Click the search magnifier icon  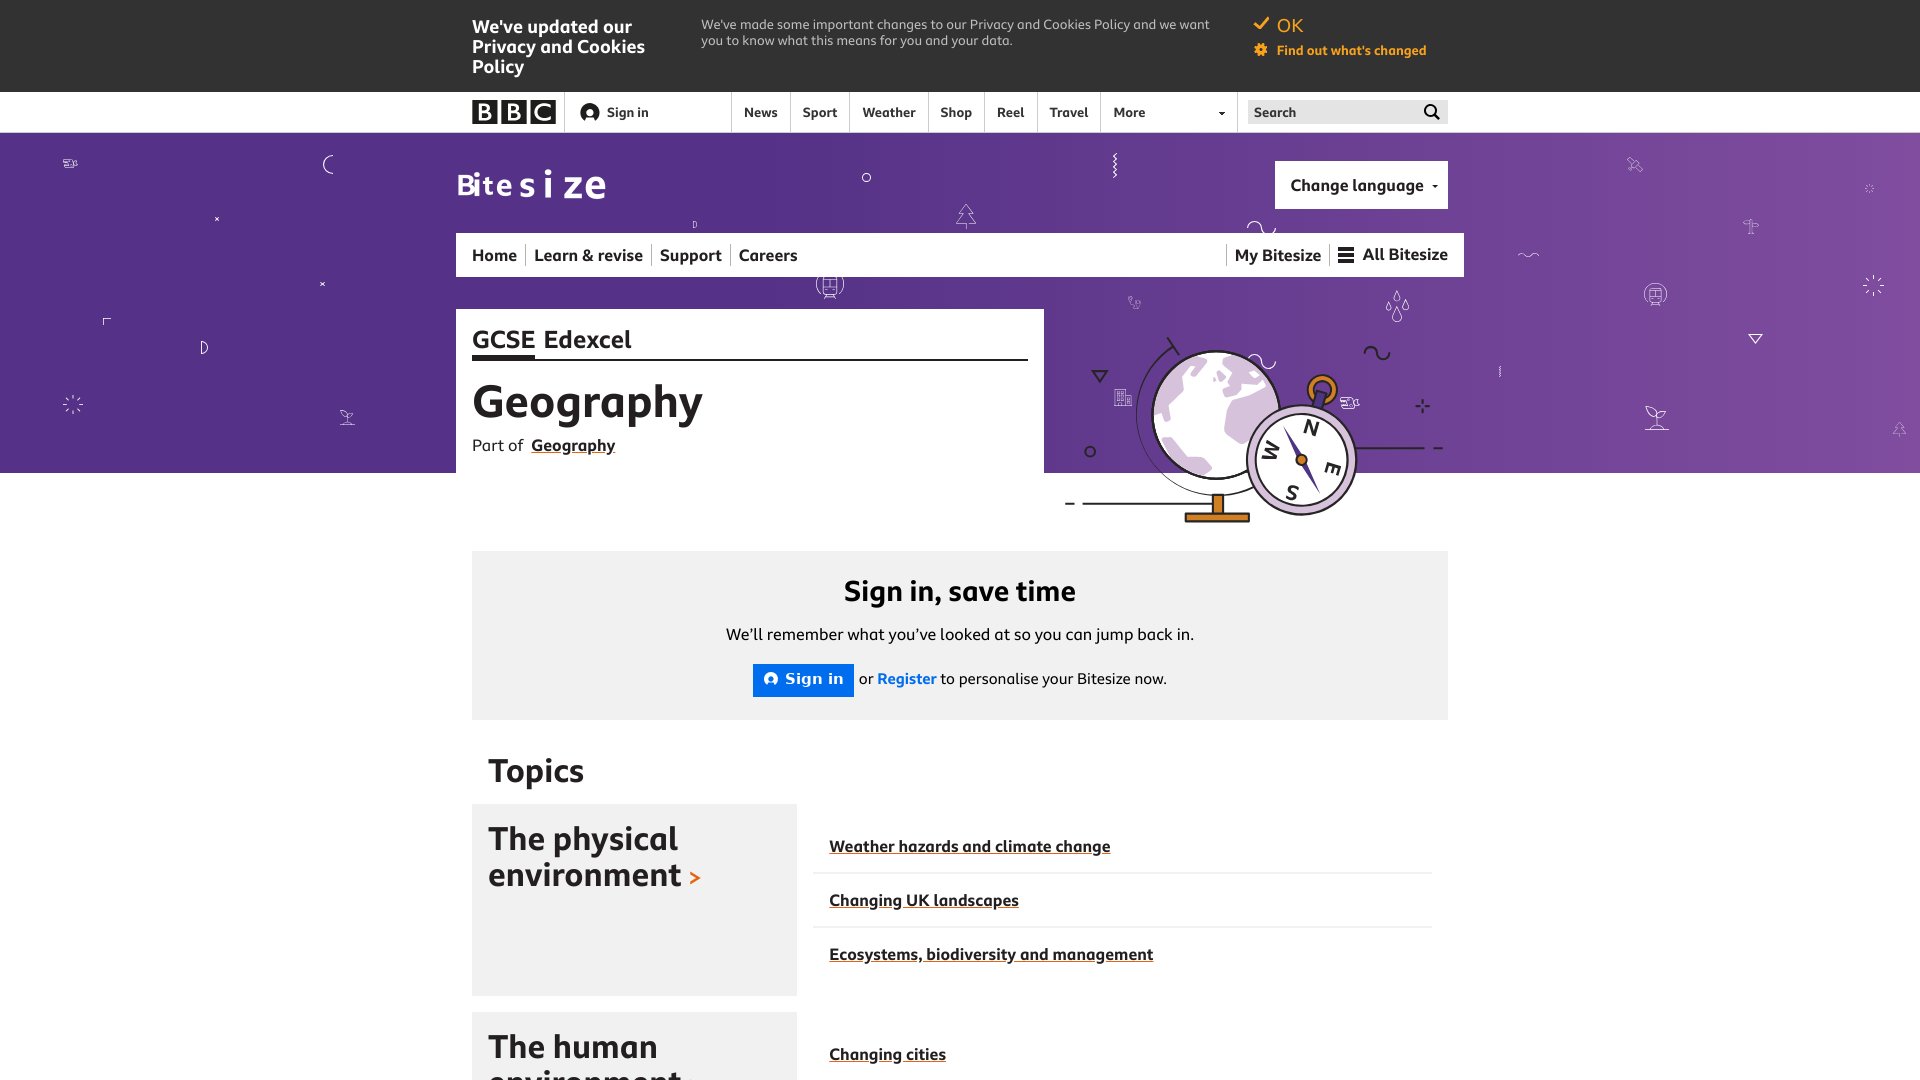click(1431, 112)
